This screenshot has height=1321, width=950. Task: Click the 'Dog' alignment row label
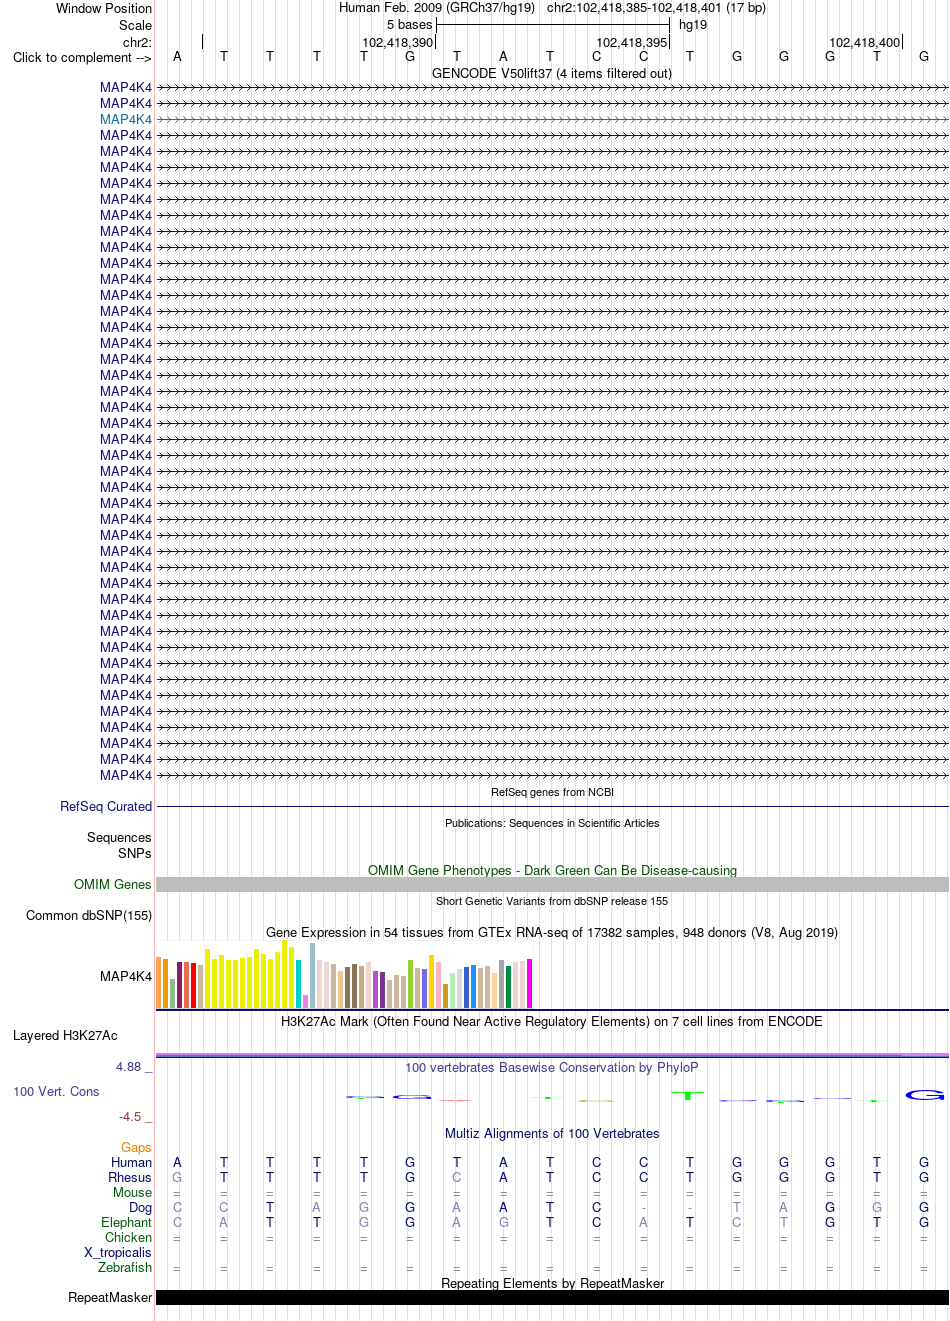[x=140, y=1208]
